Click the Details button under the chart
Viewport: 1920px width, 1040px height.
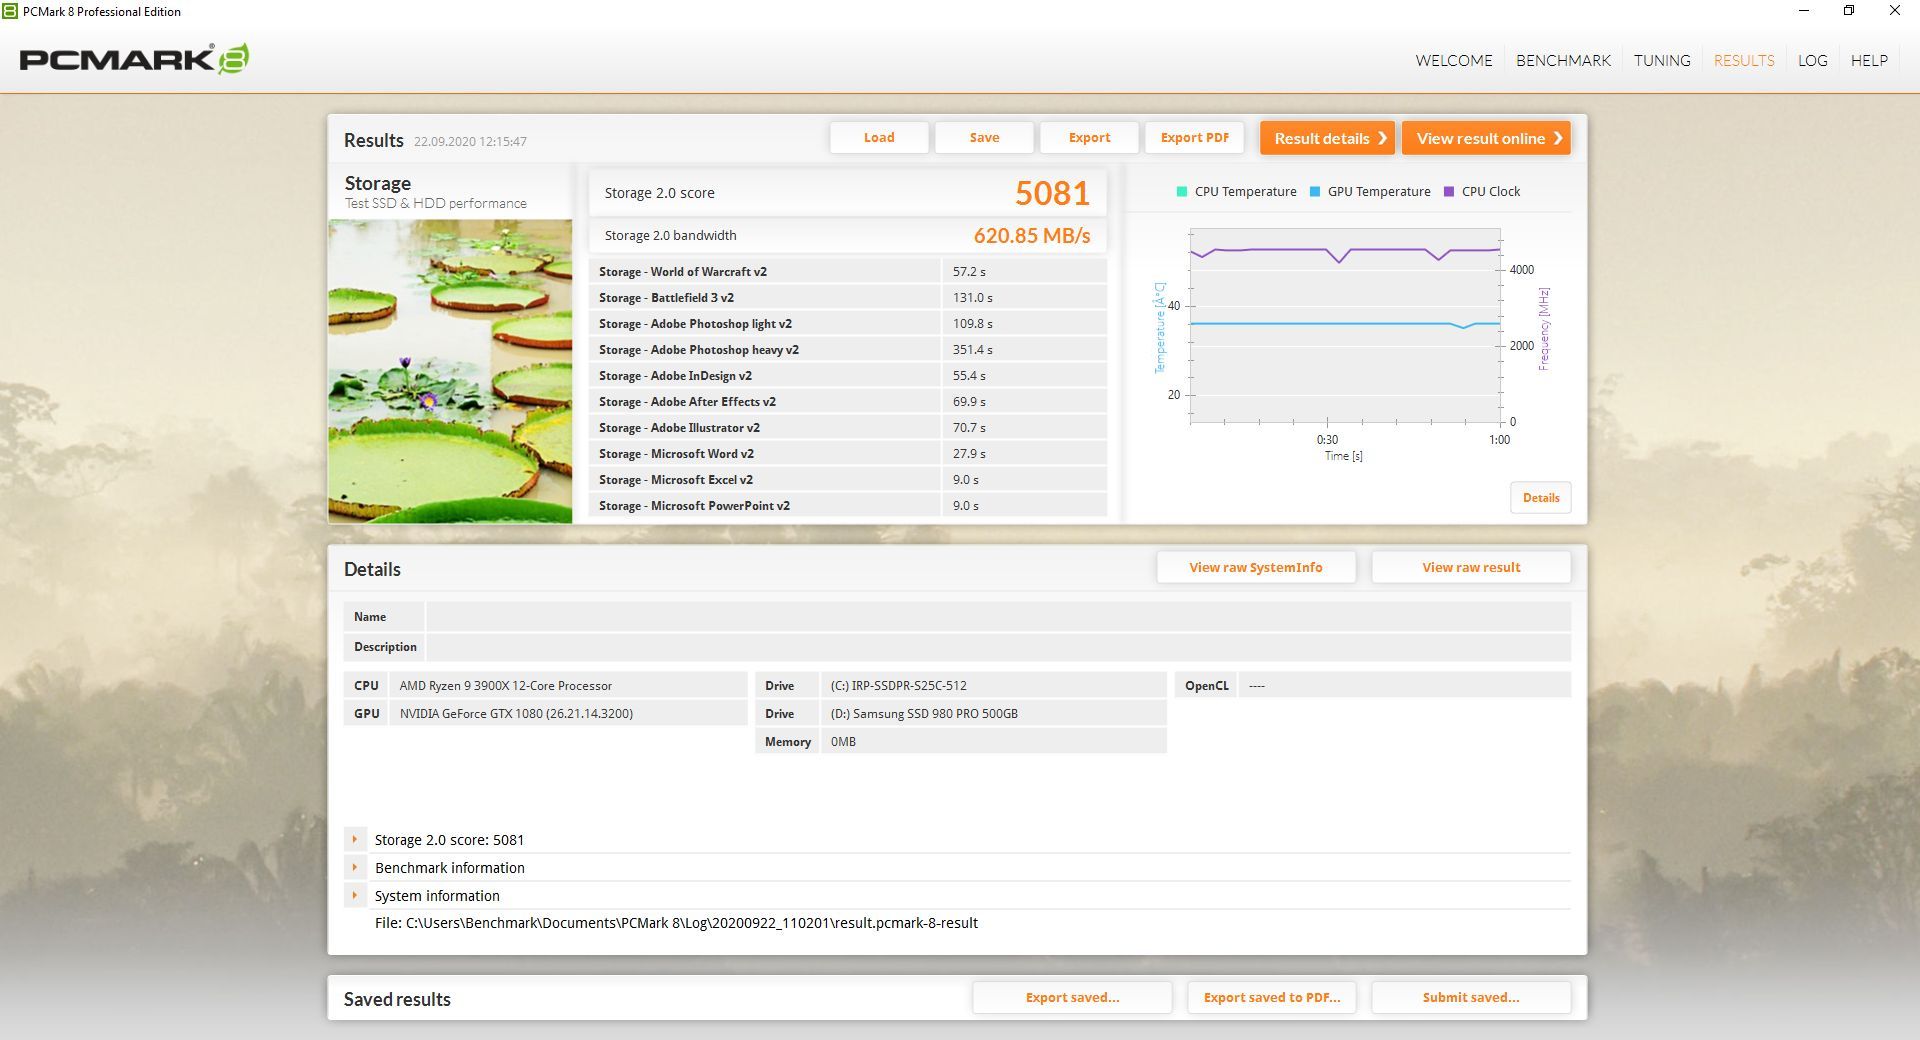coord(1540,498)
